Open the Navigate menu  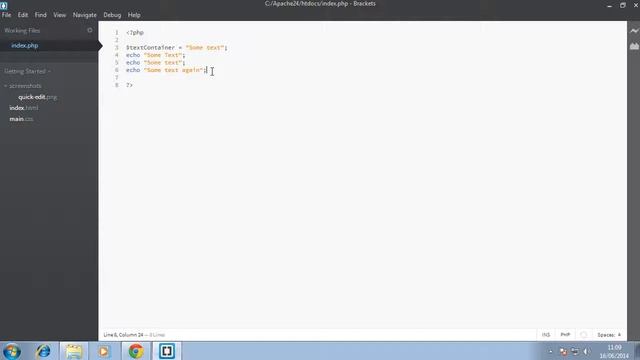[x=84, y=15]
